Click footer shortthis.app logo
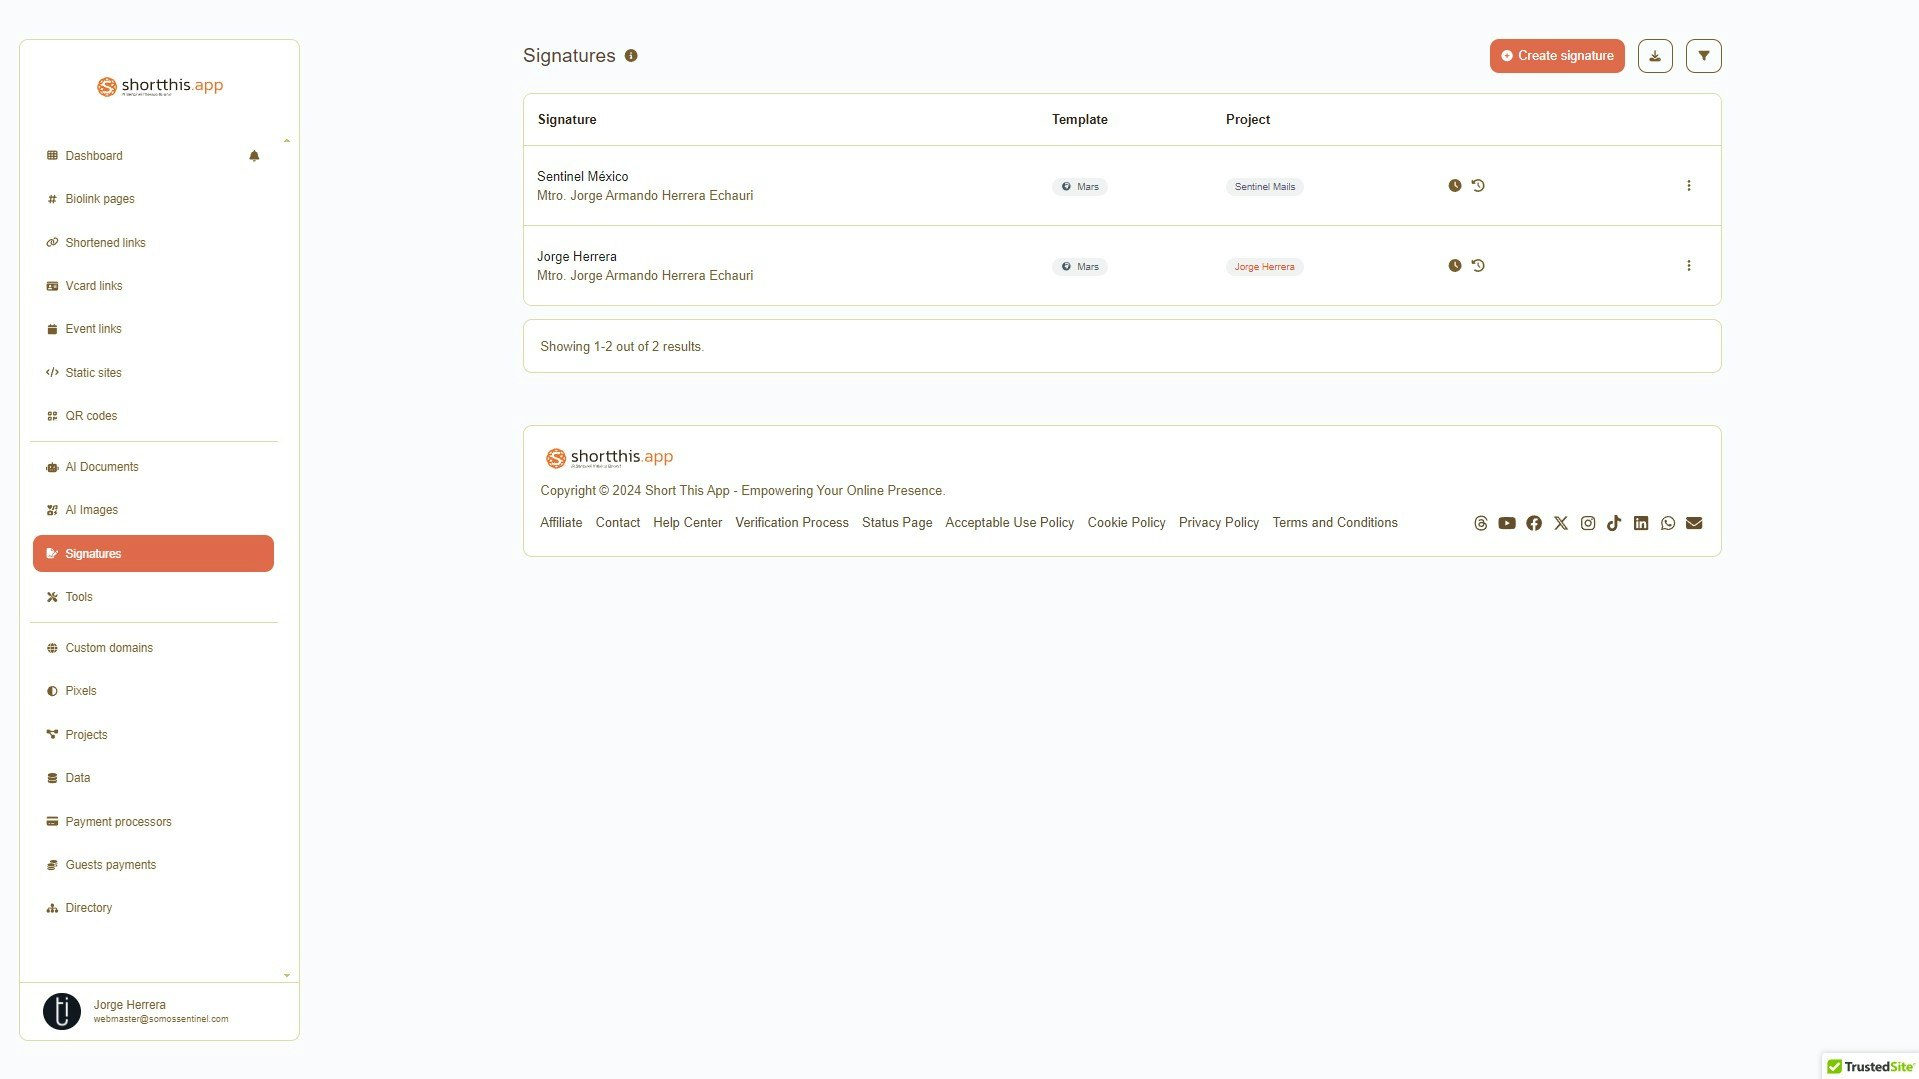Image resolution: width=1919 pixels, height=1079 pixels. 609,458
